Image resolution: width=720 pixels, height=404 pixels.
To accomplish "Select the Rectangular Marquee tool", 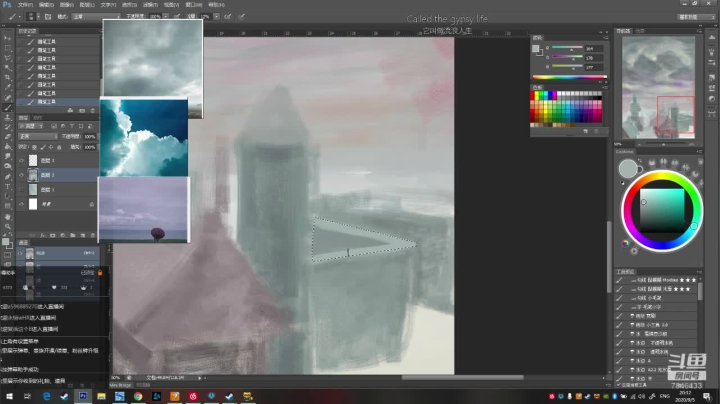I will pos(8,48).
